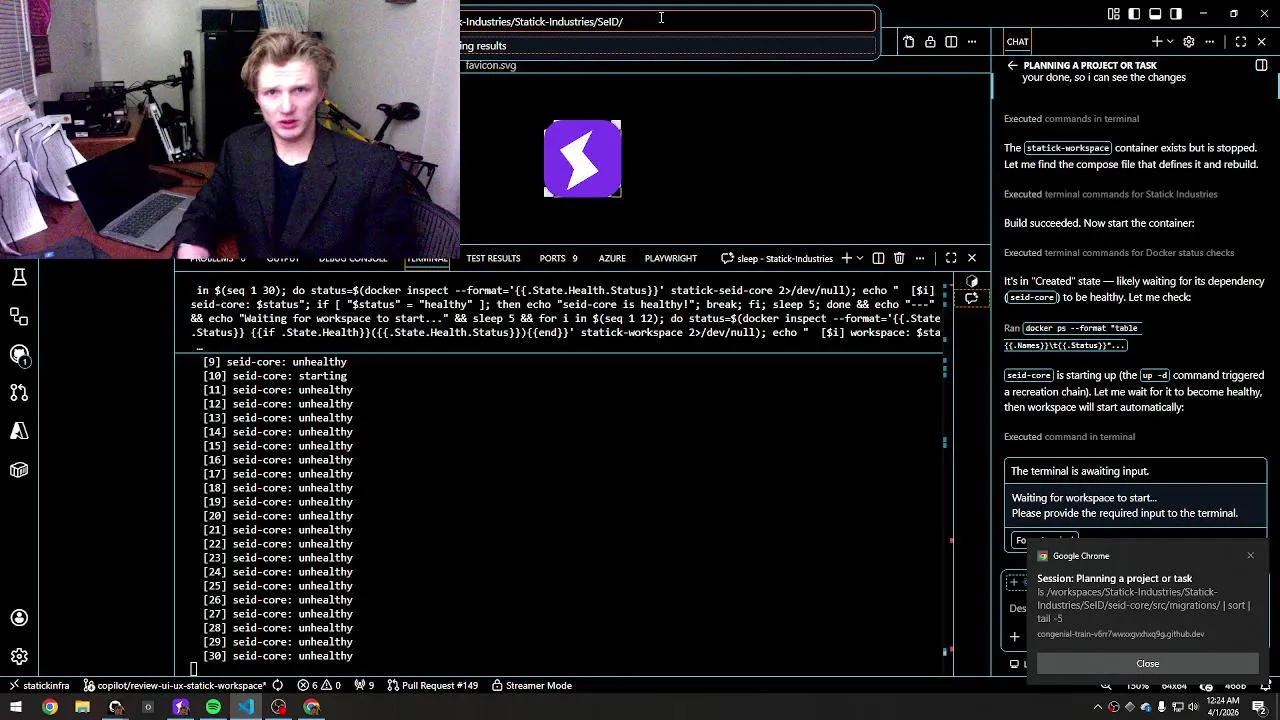
Task: Open branch copilot/review-ui-ux-statick-workspace
Action: click(174, 686)
